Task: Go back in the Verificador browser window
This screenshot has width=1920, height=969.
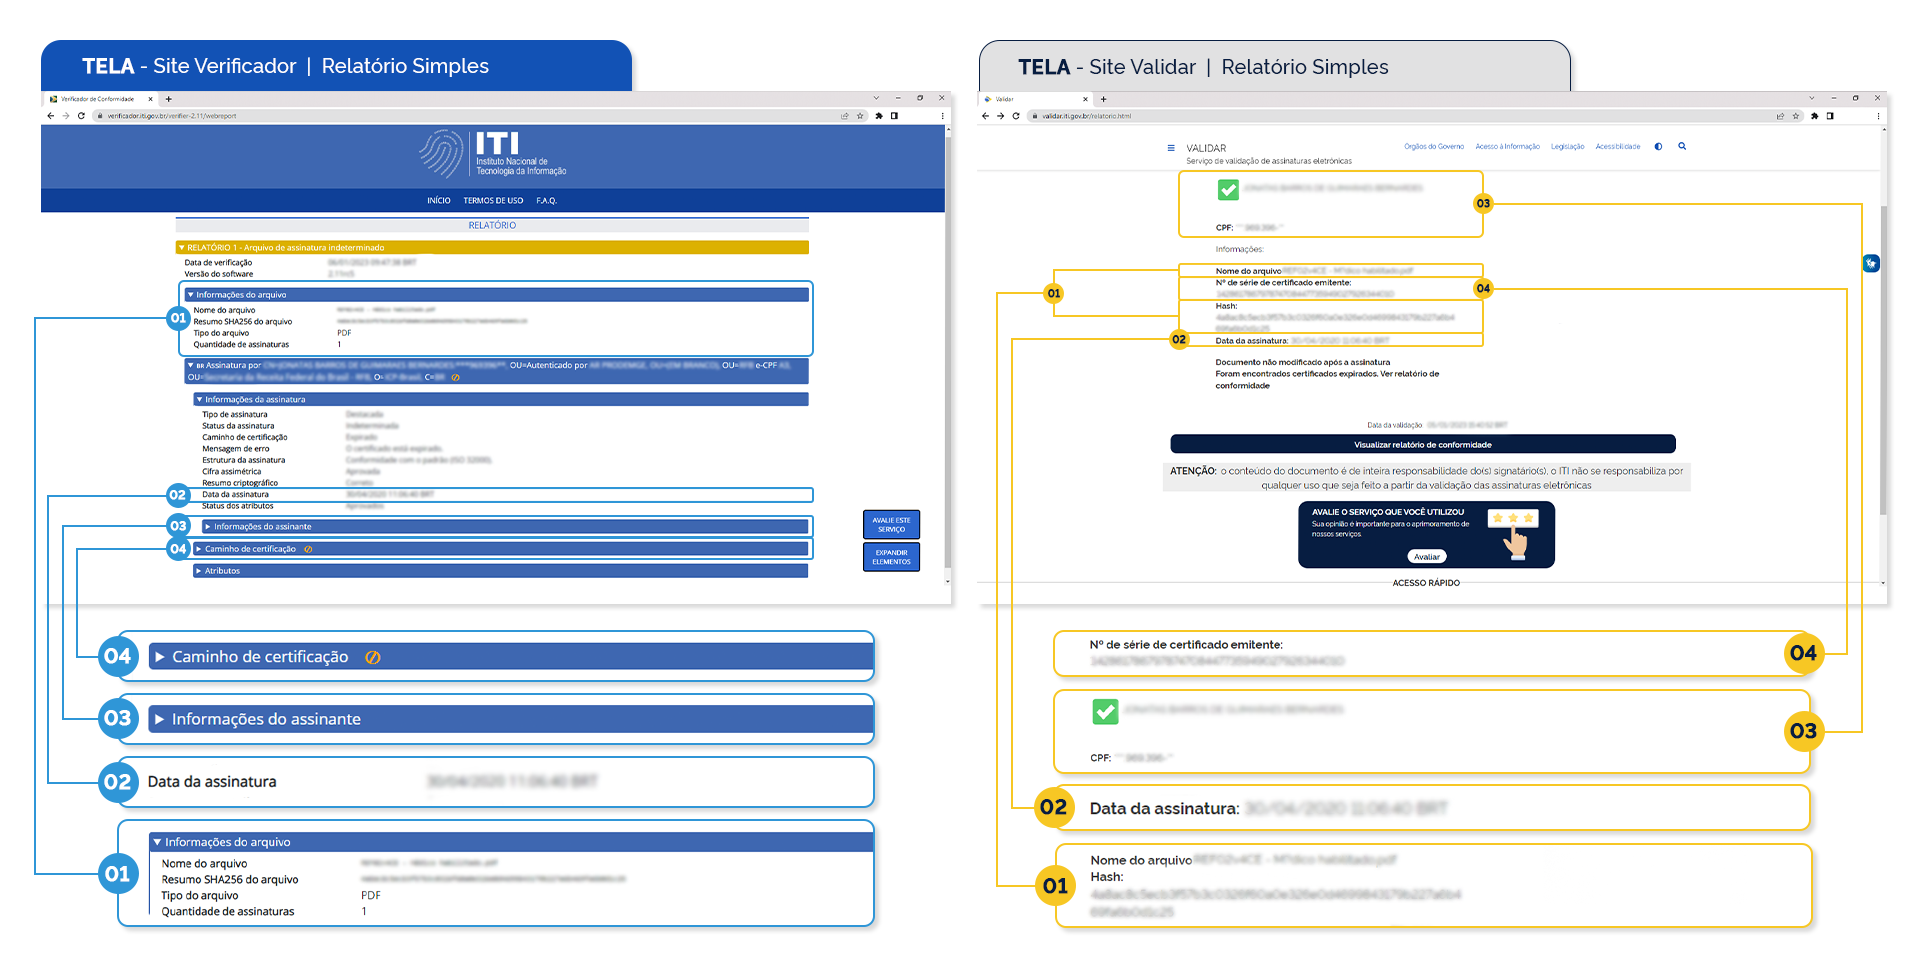Action: (51, 116)
